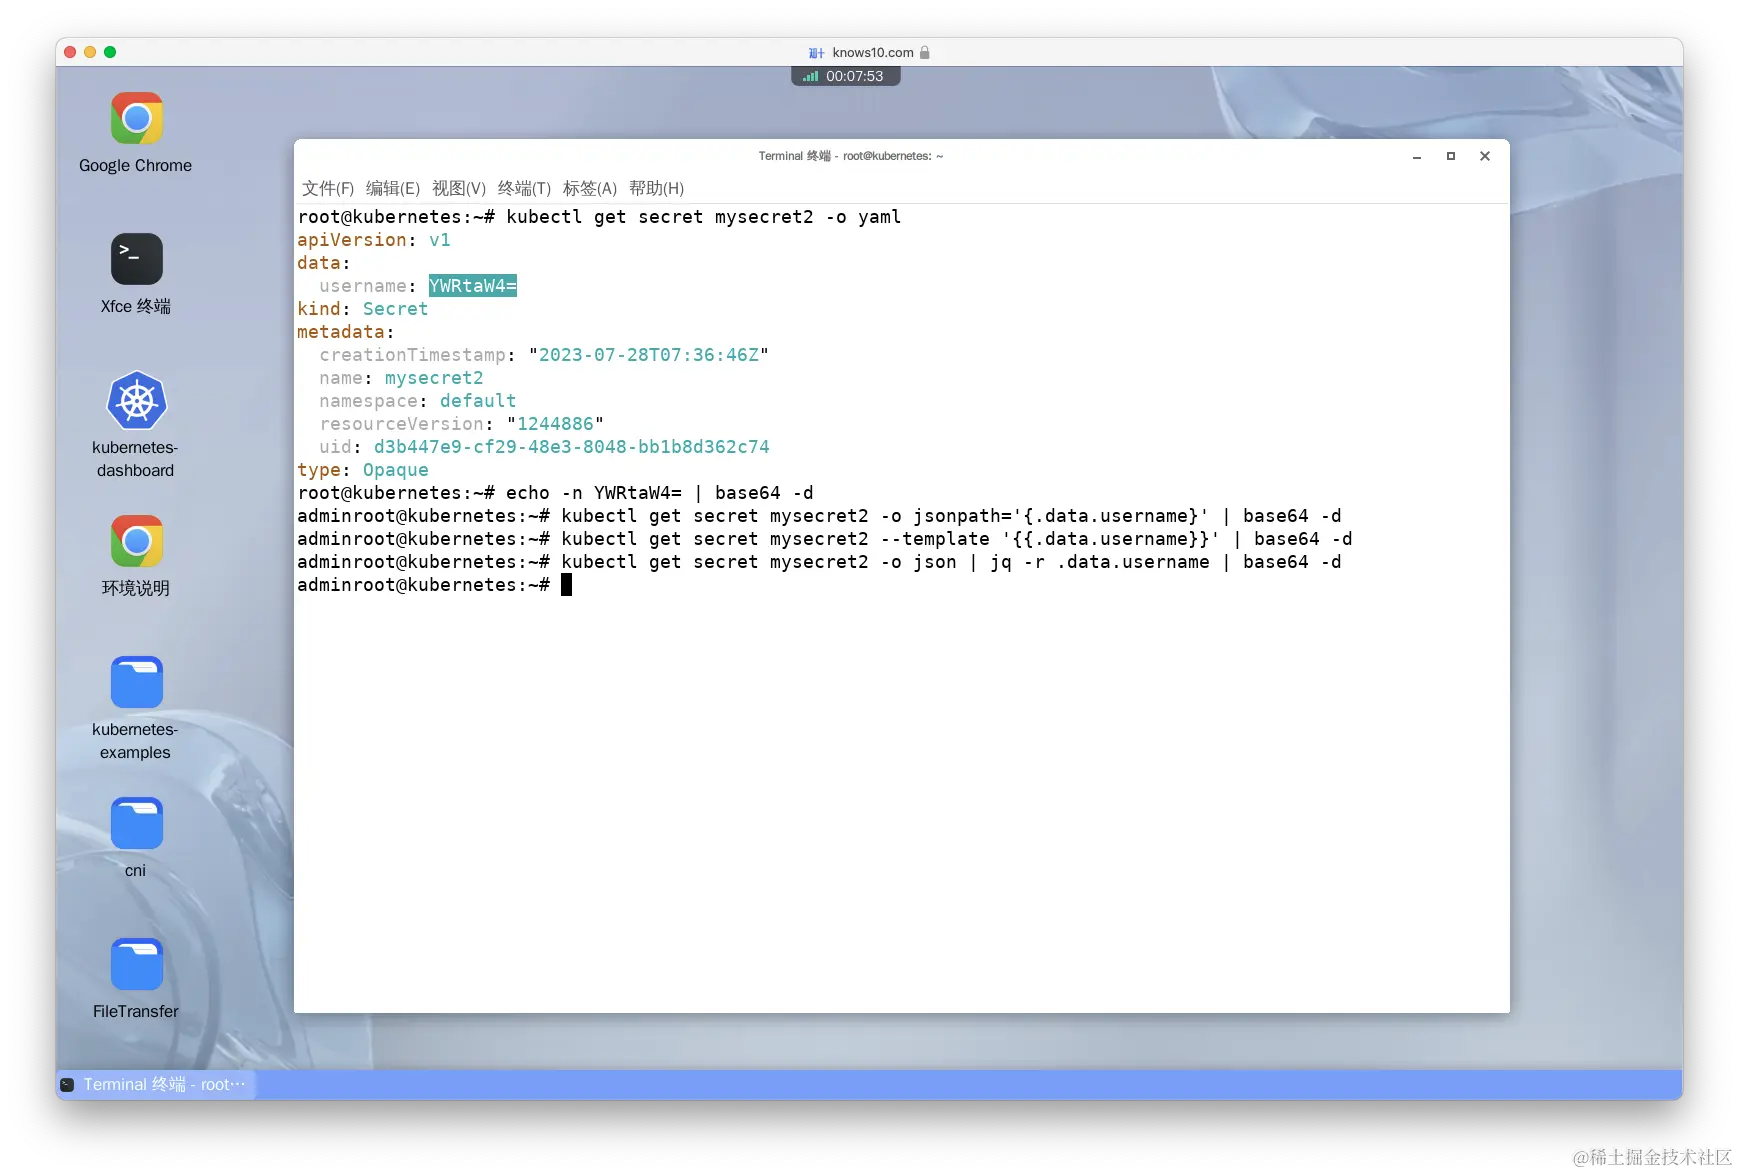The height and width of the screenshot is (1174, 1739).
Task: Open the 视图(V) menu
Action: click(x=459, y=188)
